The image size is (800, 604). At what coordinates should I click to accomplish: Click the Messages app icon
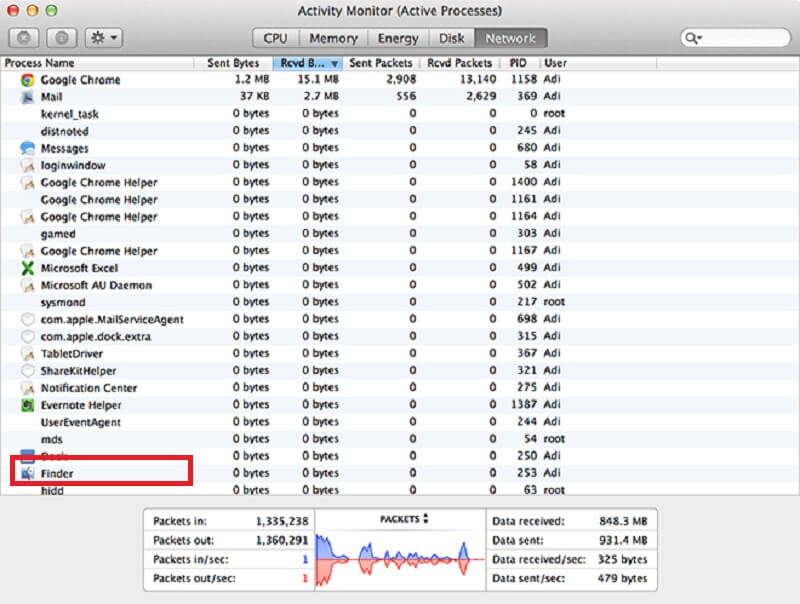pyautogui.click(x=28, y=148)
